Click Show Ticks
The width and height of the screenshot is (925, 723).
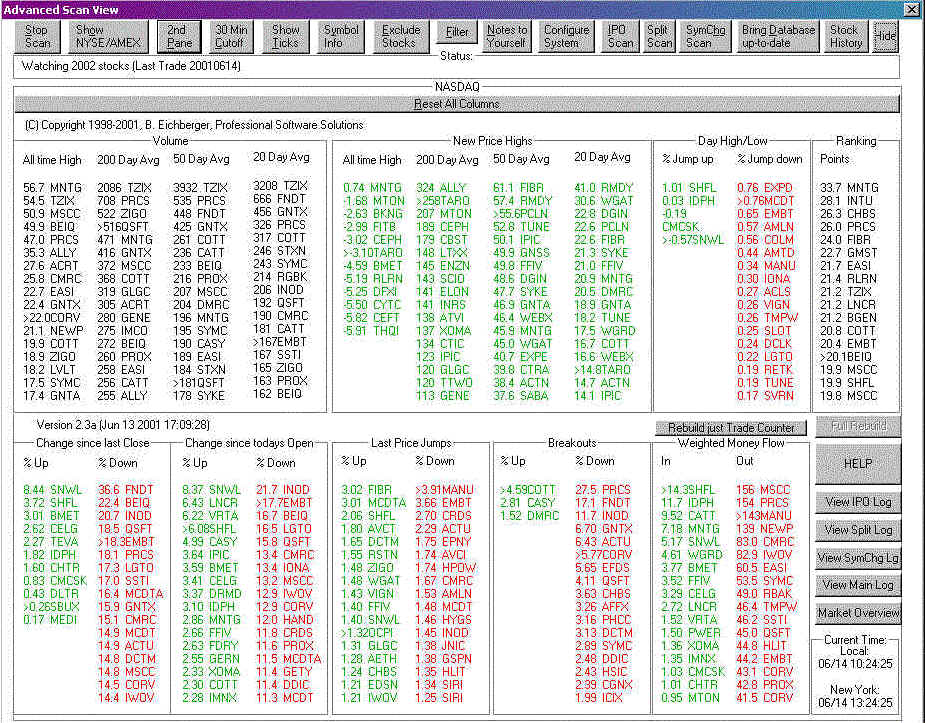click(286, 37)
